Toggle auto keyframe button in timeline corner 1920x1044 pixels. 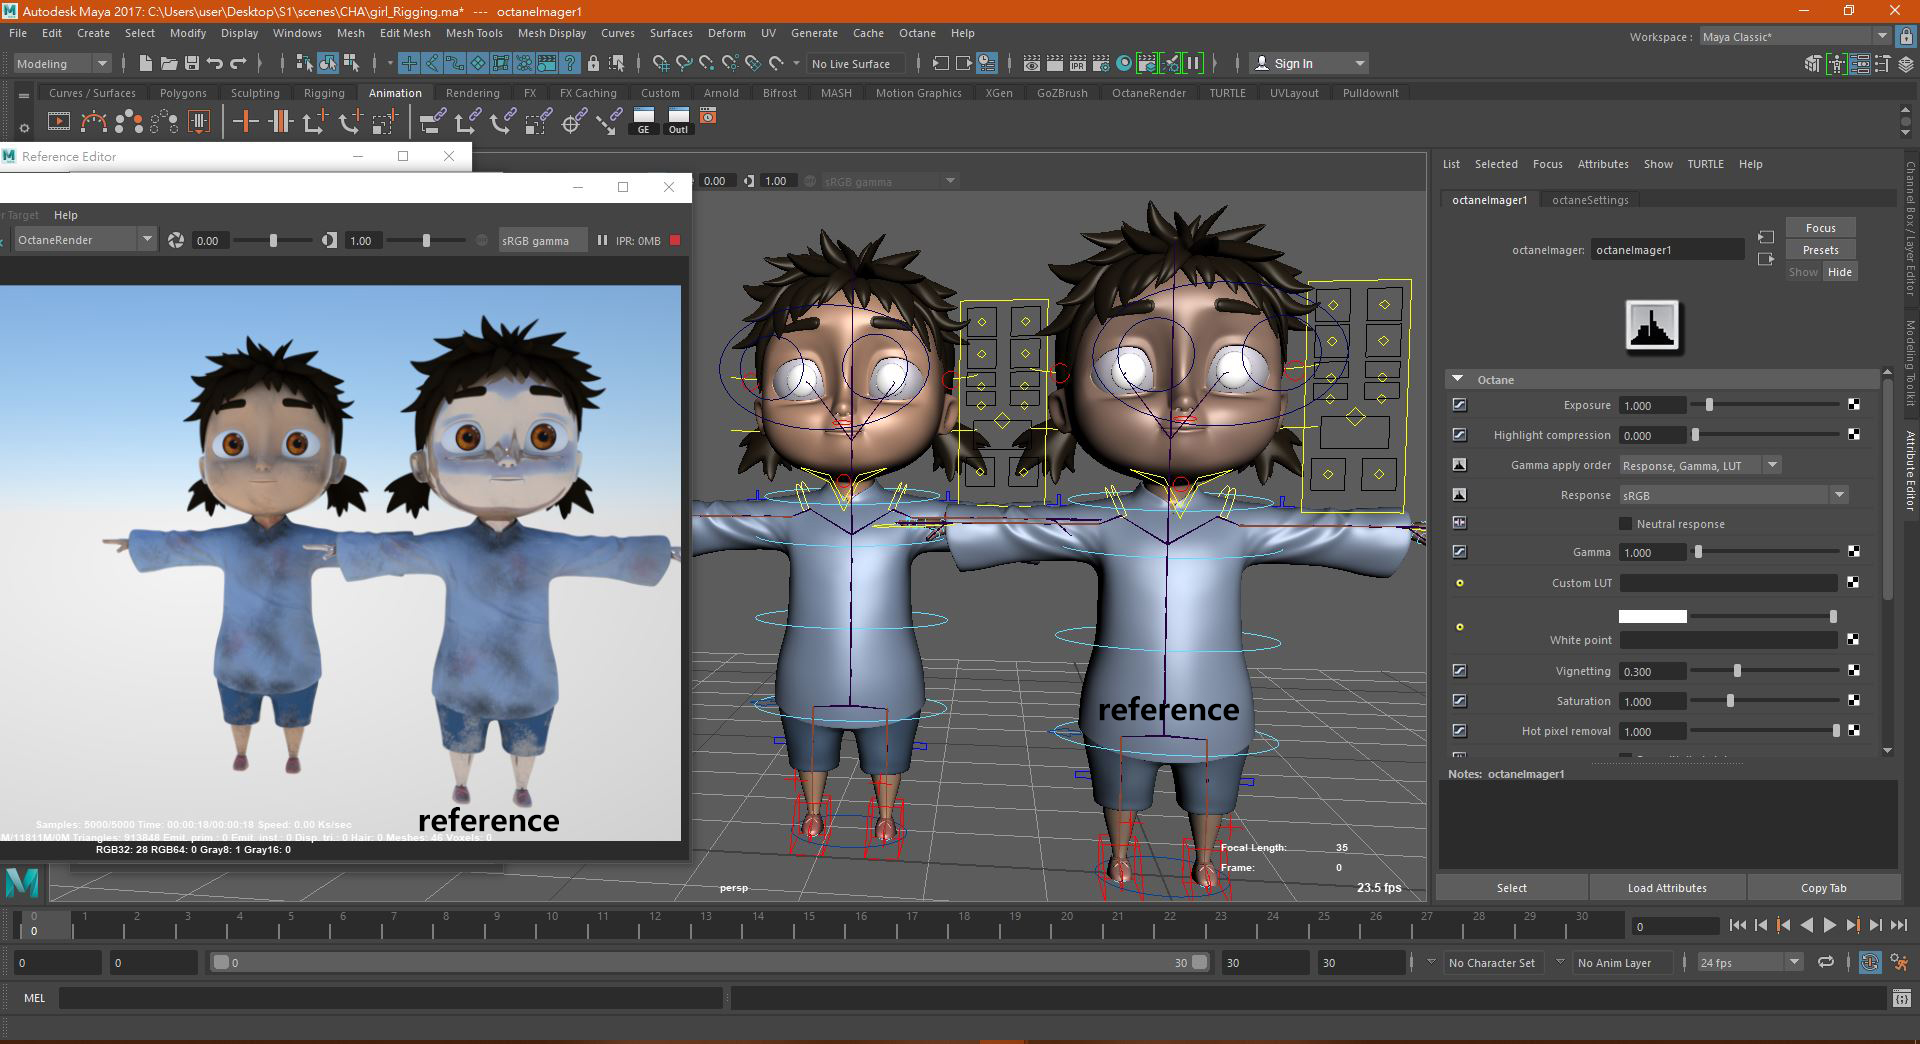pyautogui.click(x=1869, y=962)
